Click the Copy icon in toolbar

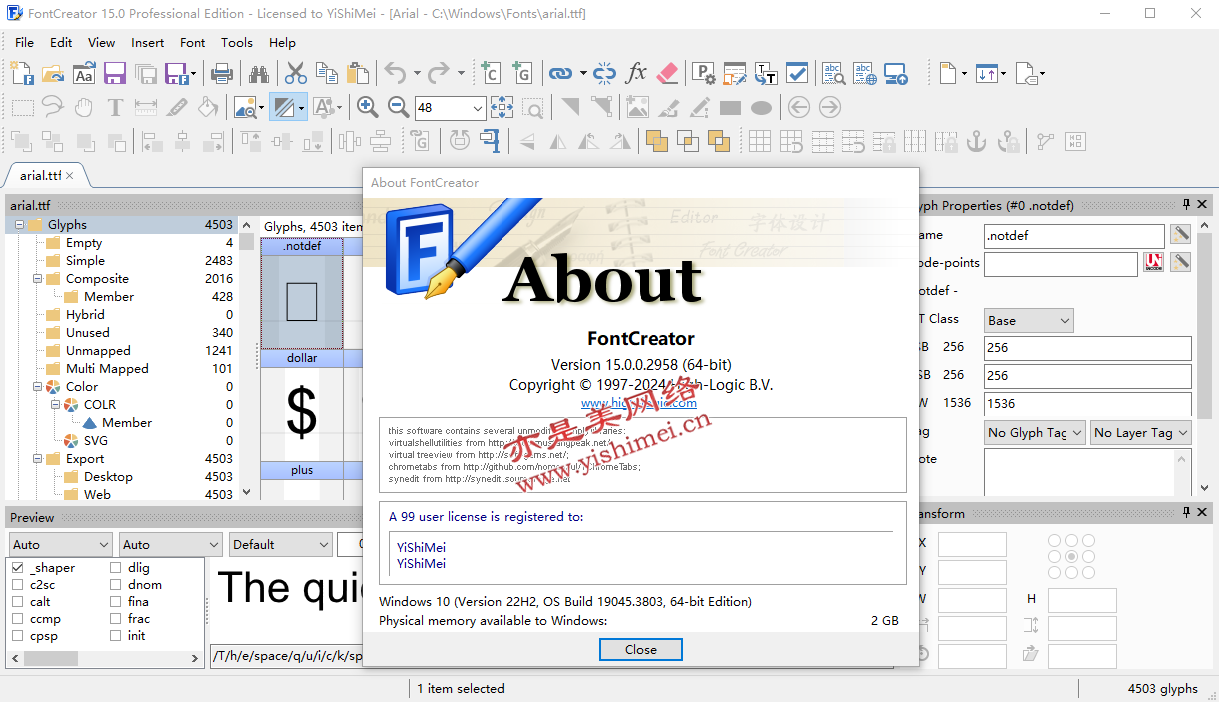click(326, 73)
